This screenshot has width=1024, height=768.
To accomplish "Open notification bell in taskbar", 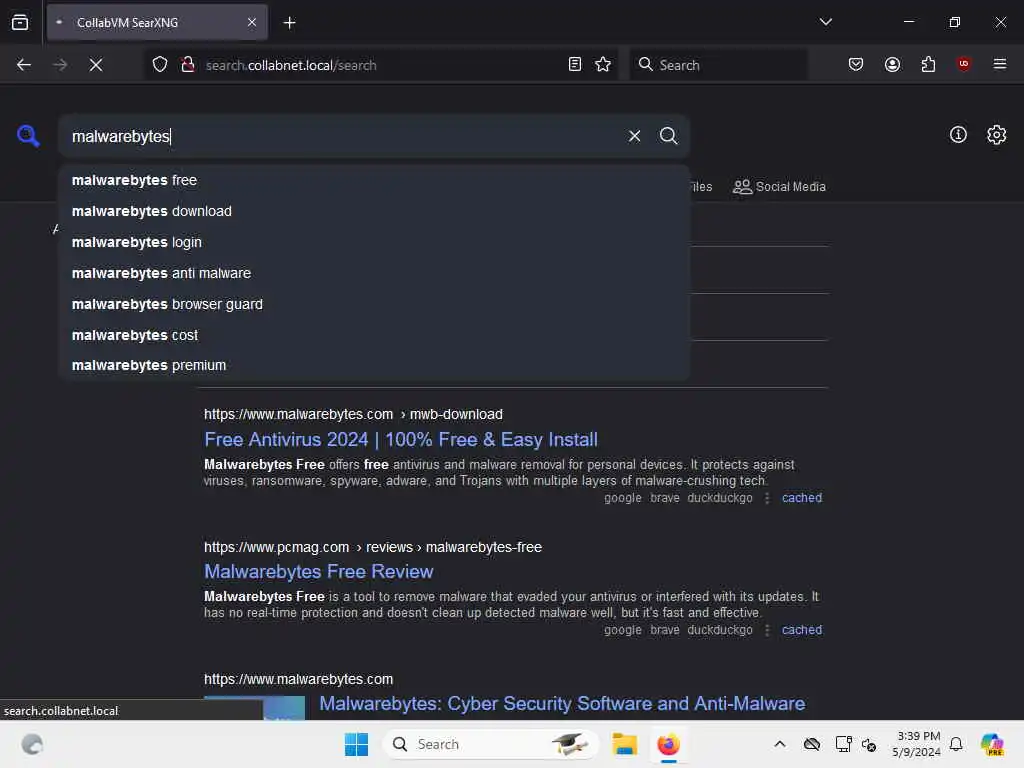I will point(955,744).
